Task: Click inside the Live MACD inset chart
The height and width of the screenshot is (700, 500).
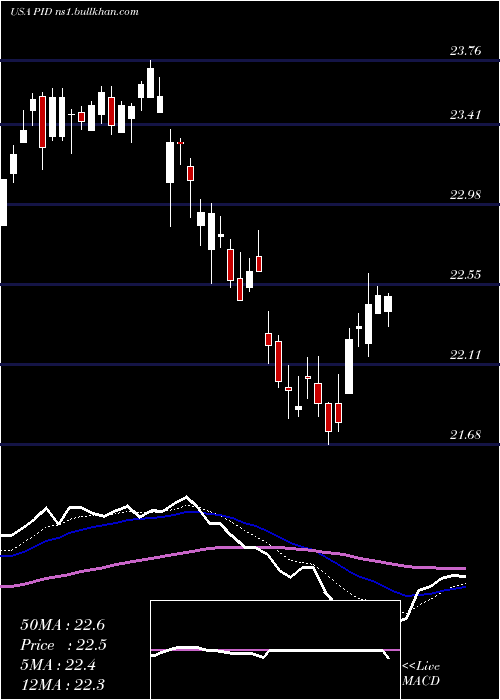Action: [x=275, y=650]
